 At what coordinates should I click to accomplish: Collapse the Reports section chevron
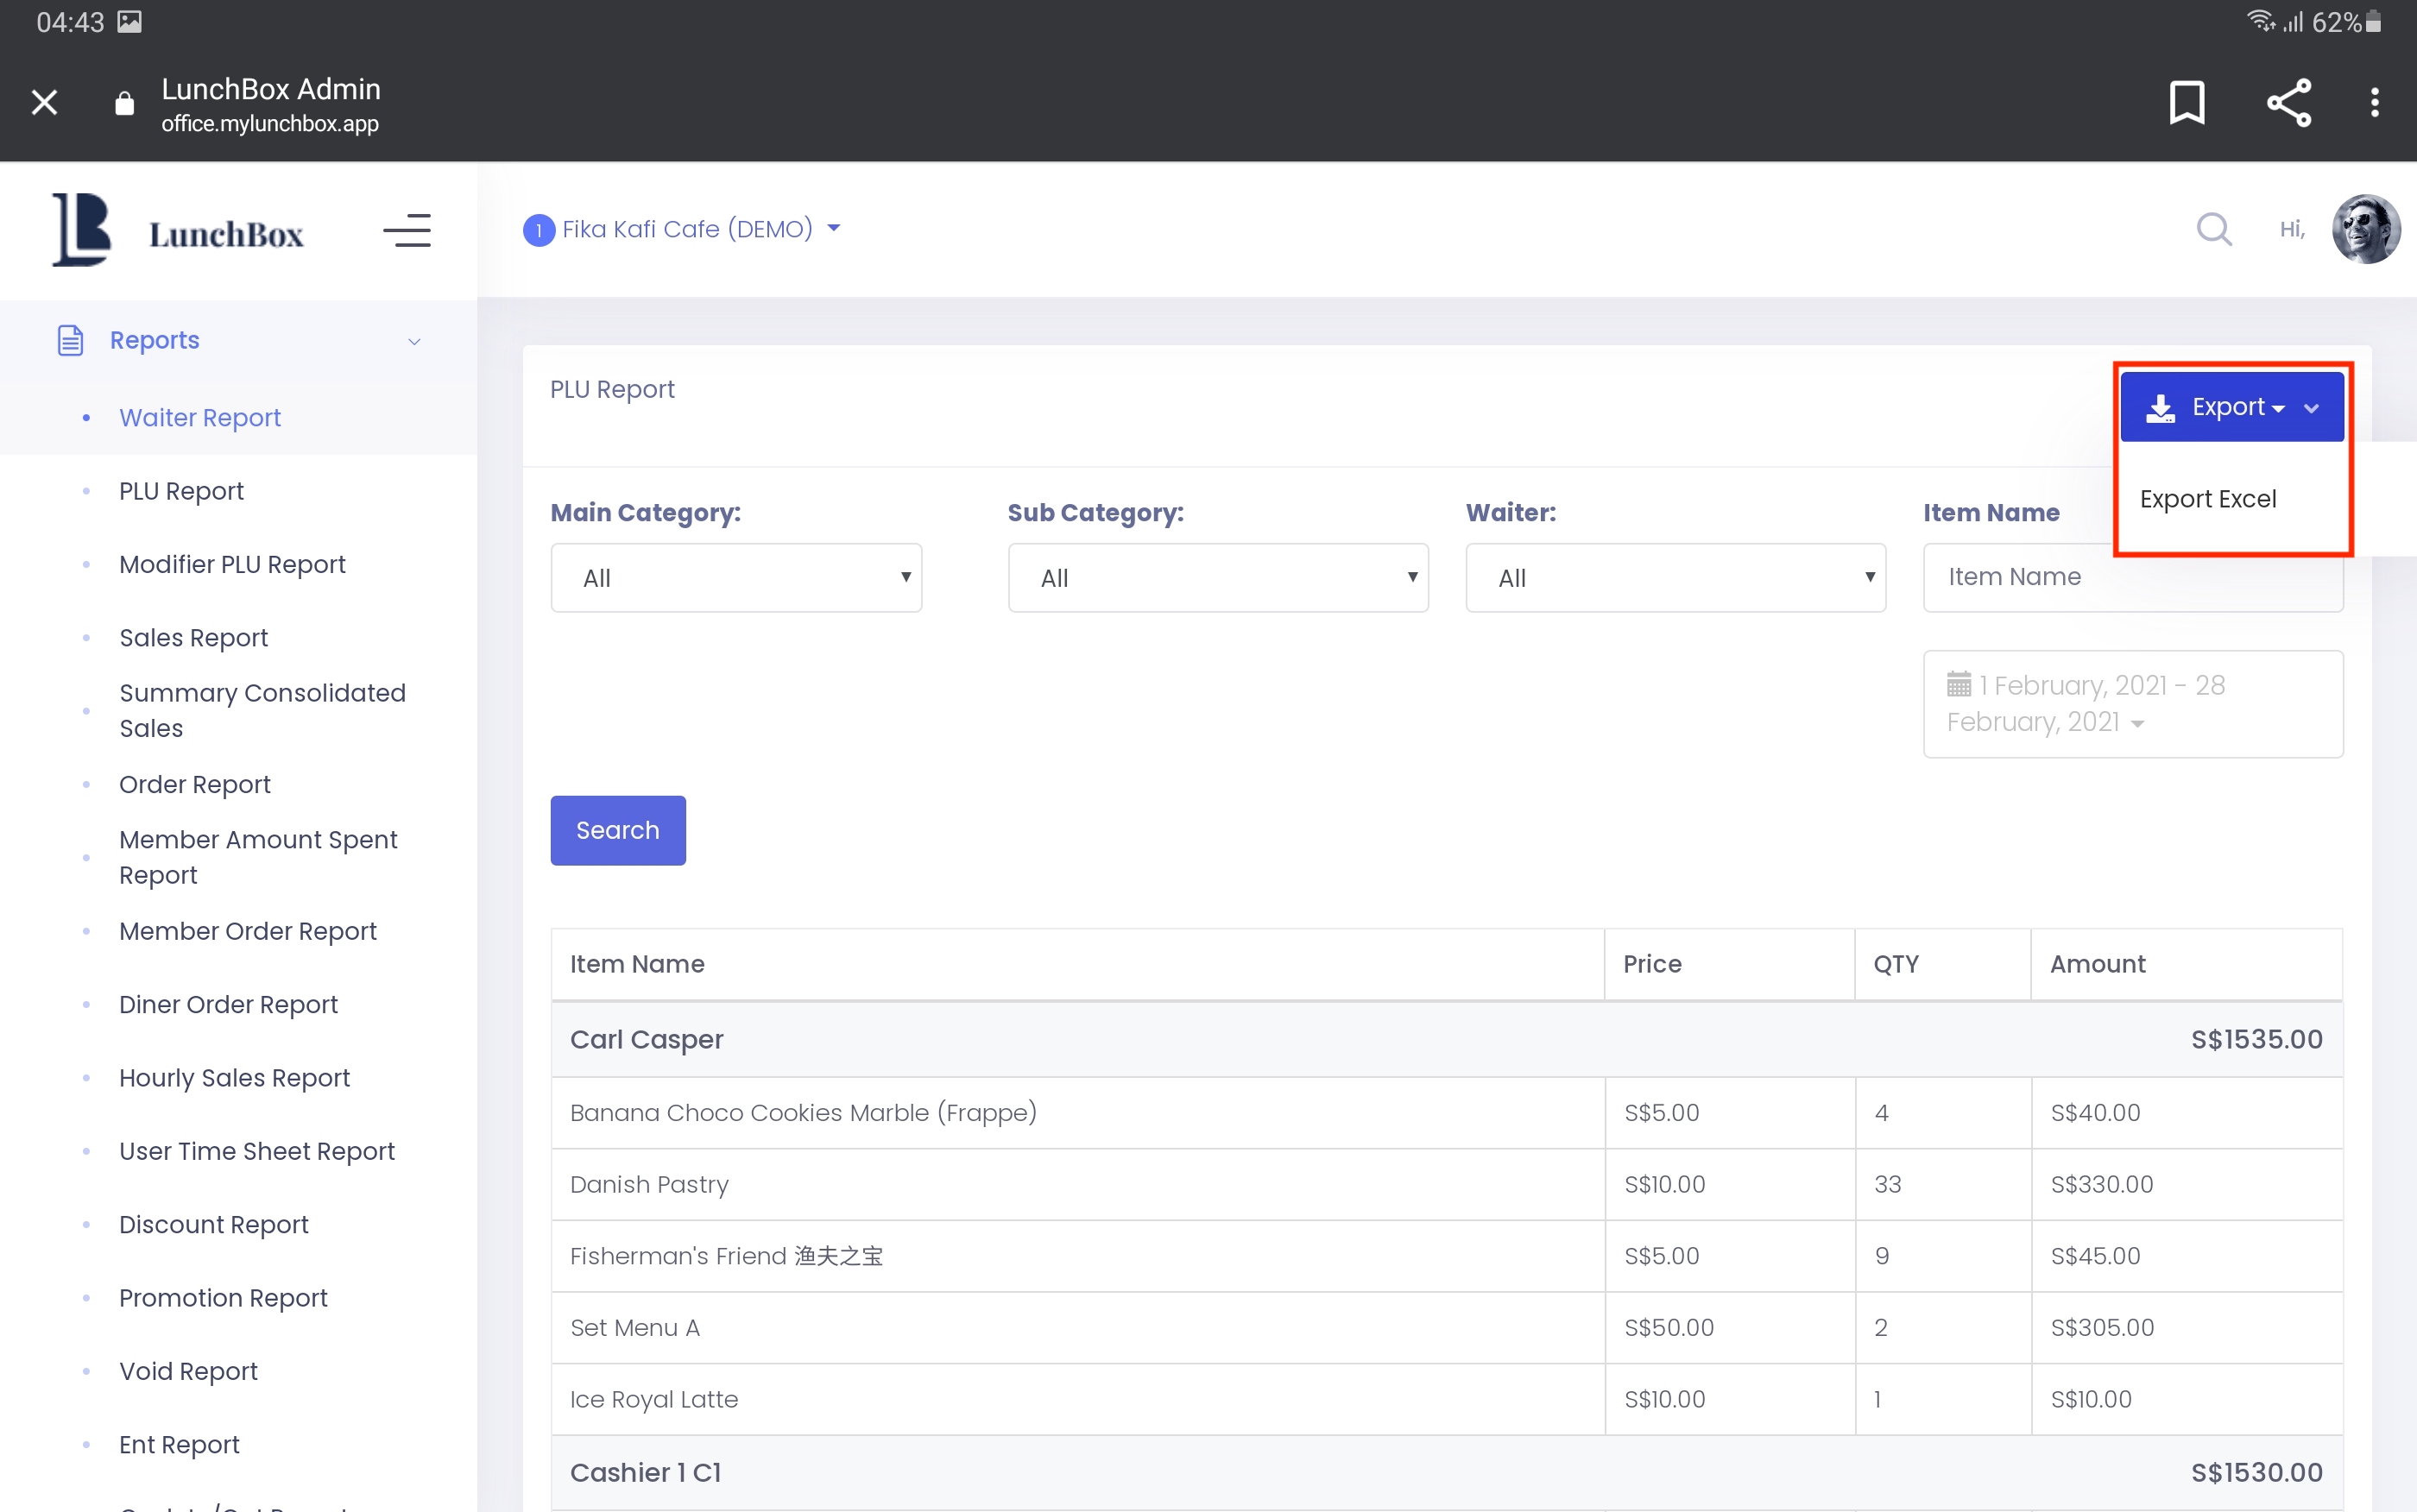coord(414,341)
